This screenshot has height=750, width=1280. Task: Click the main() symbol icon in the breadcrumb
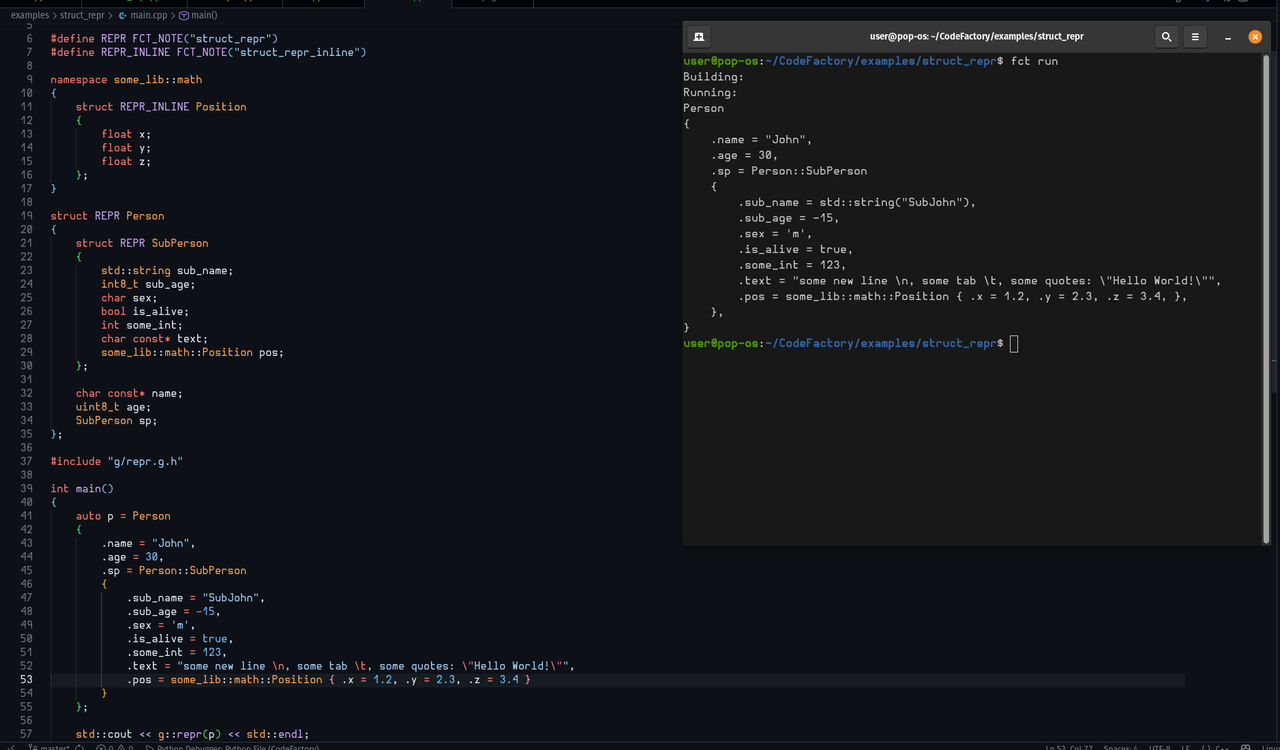pos(183,16)
